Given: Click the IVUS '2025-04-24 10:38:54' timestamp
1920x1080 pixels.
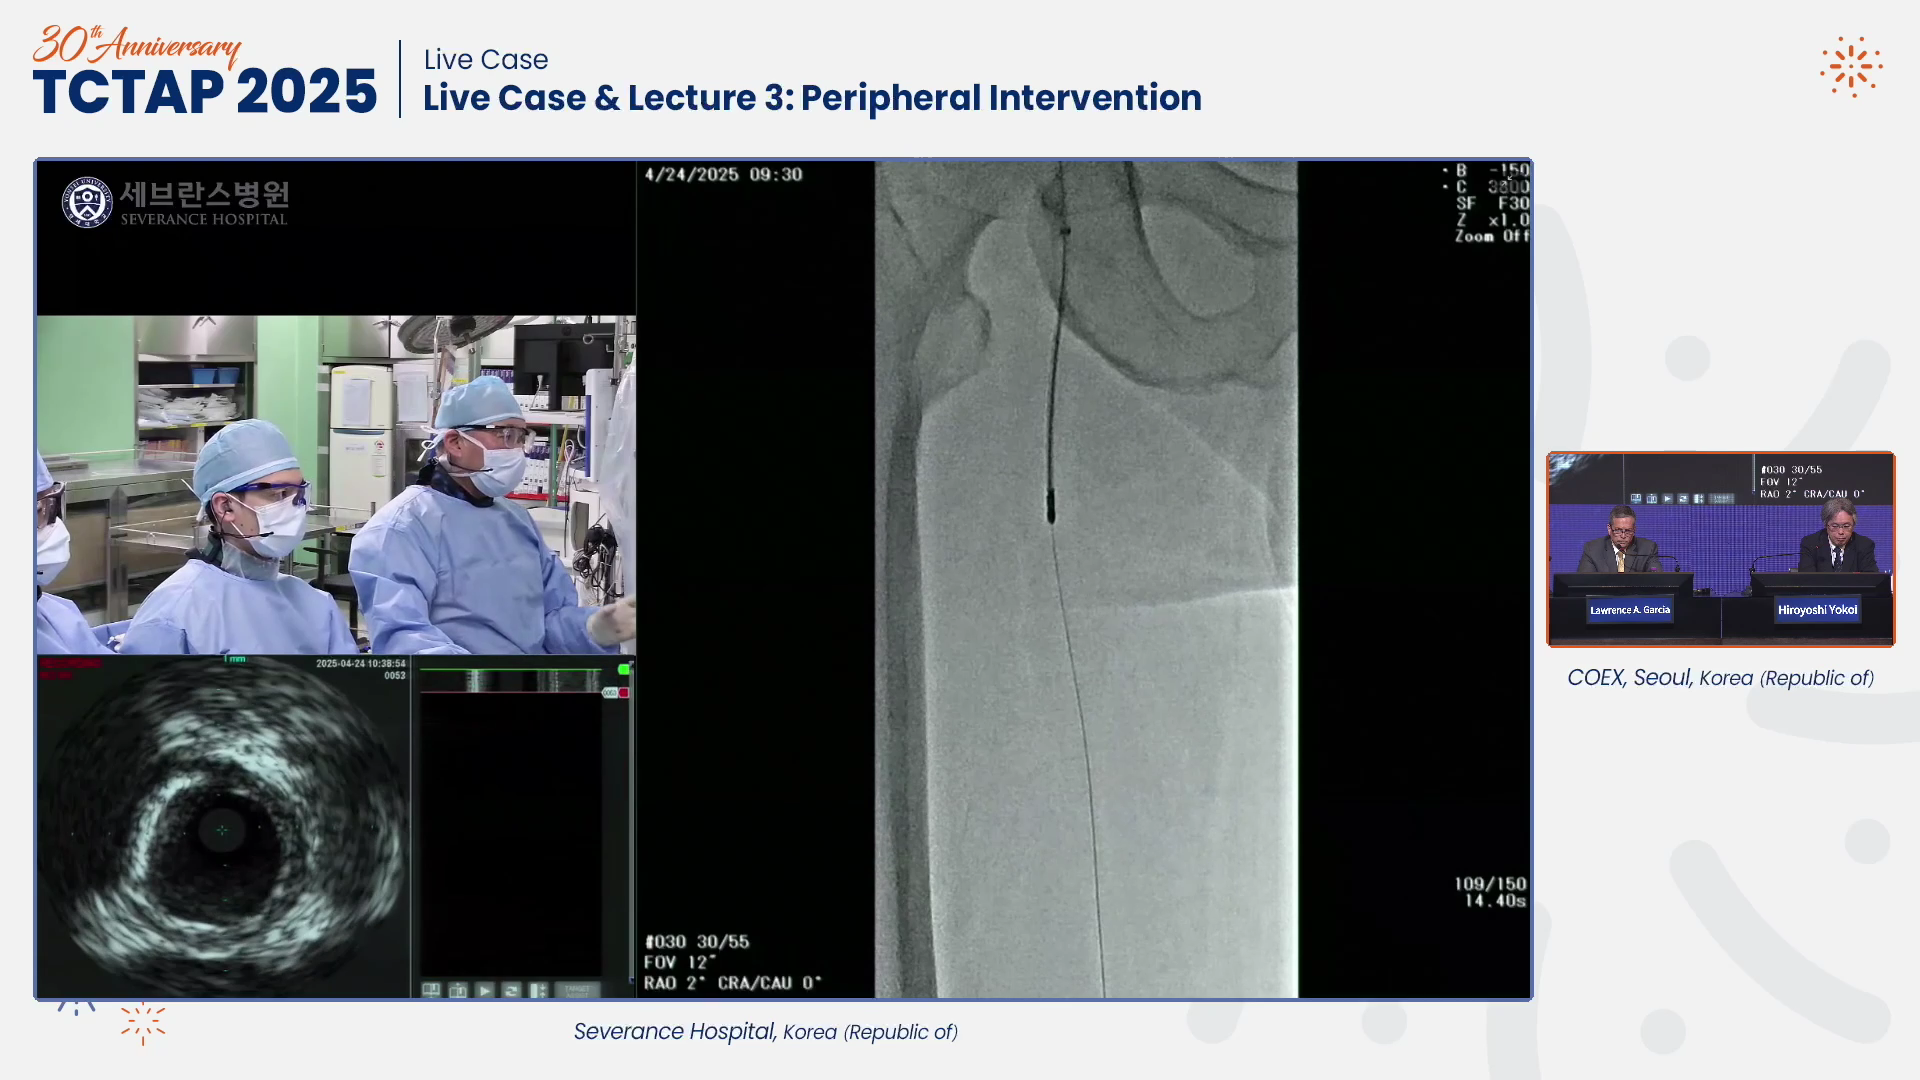Looking at the screenshot, I should pos(361,664).
